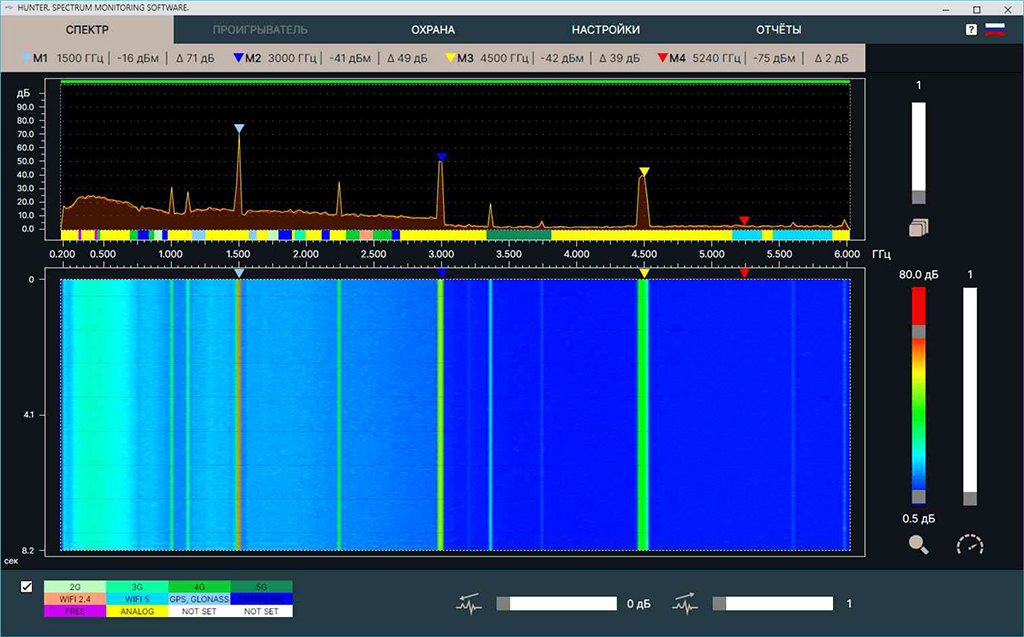
Task: Click the -16 дБм level value
Action: 138,58
